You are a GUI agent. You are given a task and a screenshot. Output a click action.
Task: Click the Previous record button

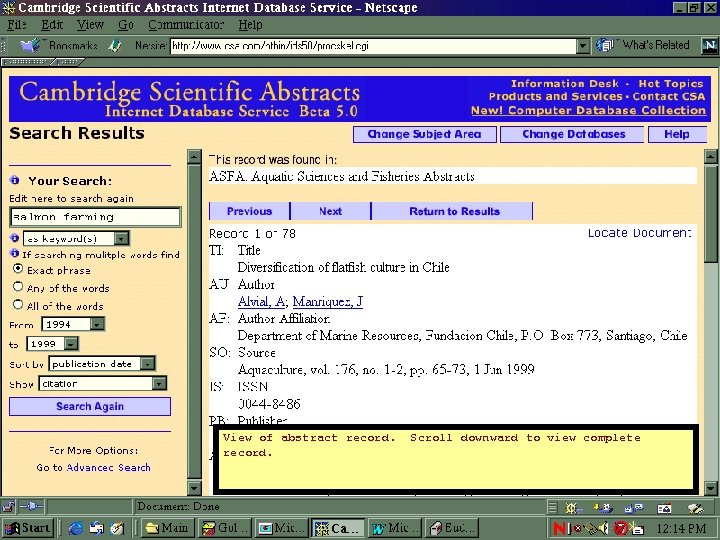click(249, 211)
